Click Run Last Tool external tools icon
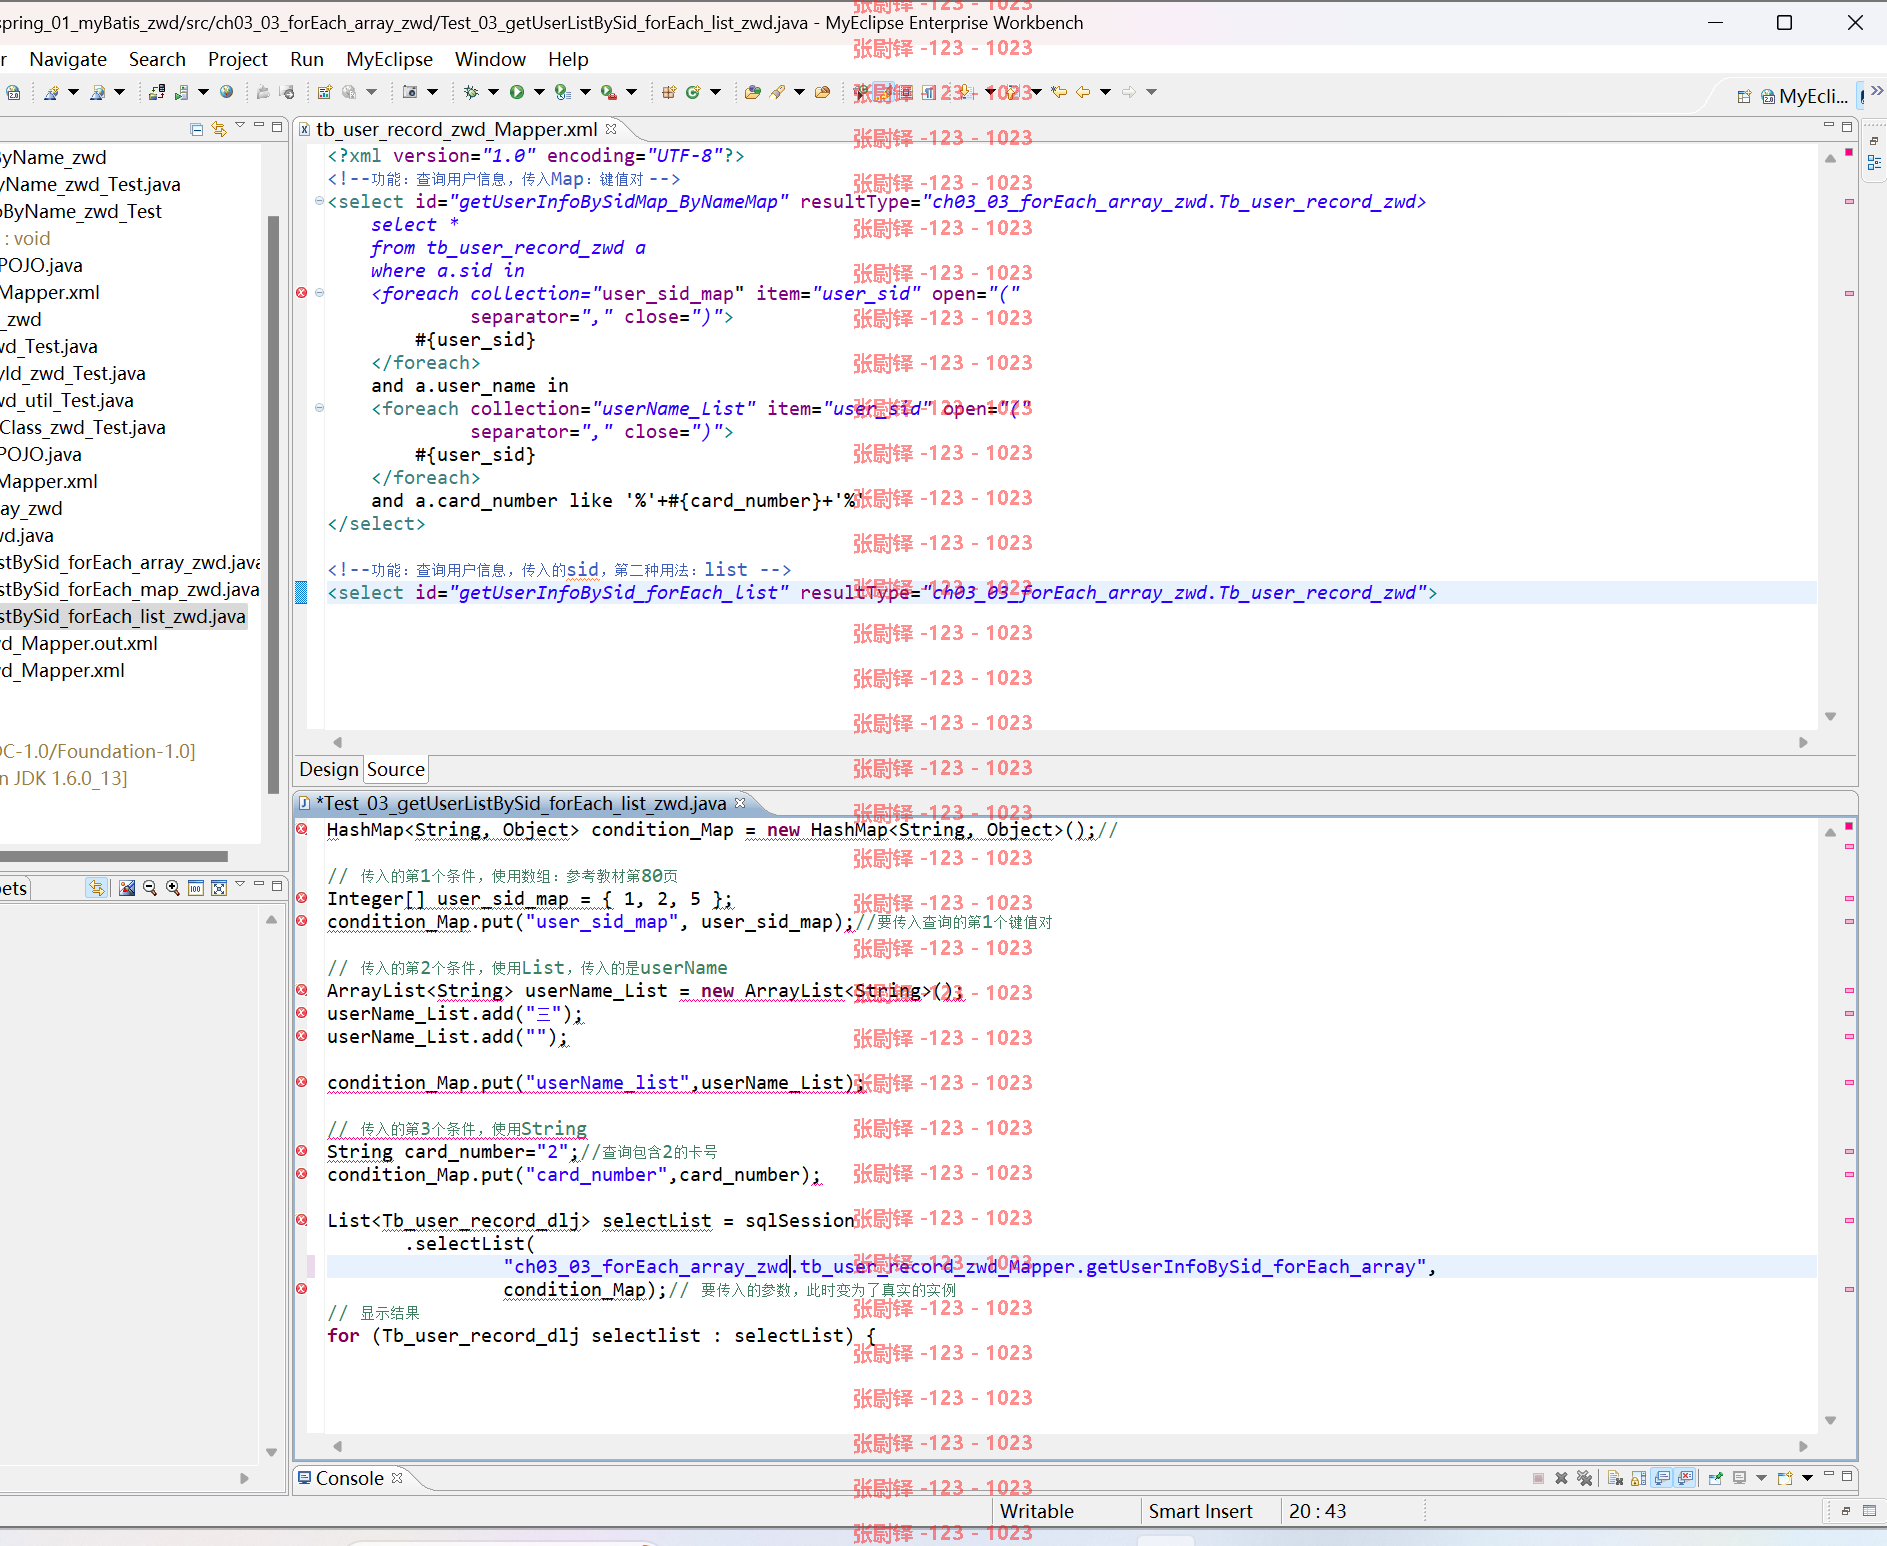This screenshot has height=1546, width=1887. 607,92
